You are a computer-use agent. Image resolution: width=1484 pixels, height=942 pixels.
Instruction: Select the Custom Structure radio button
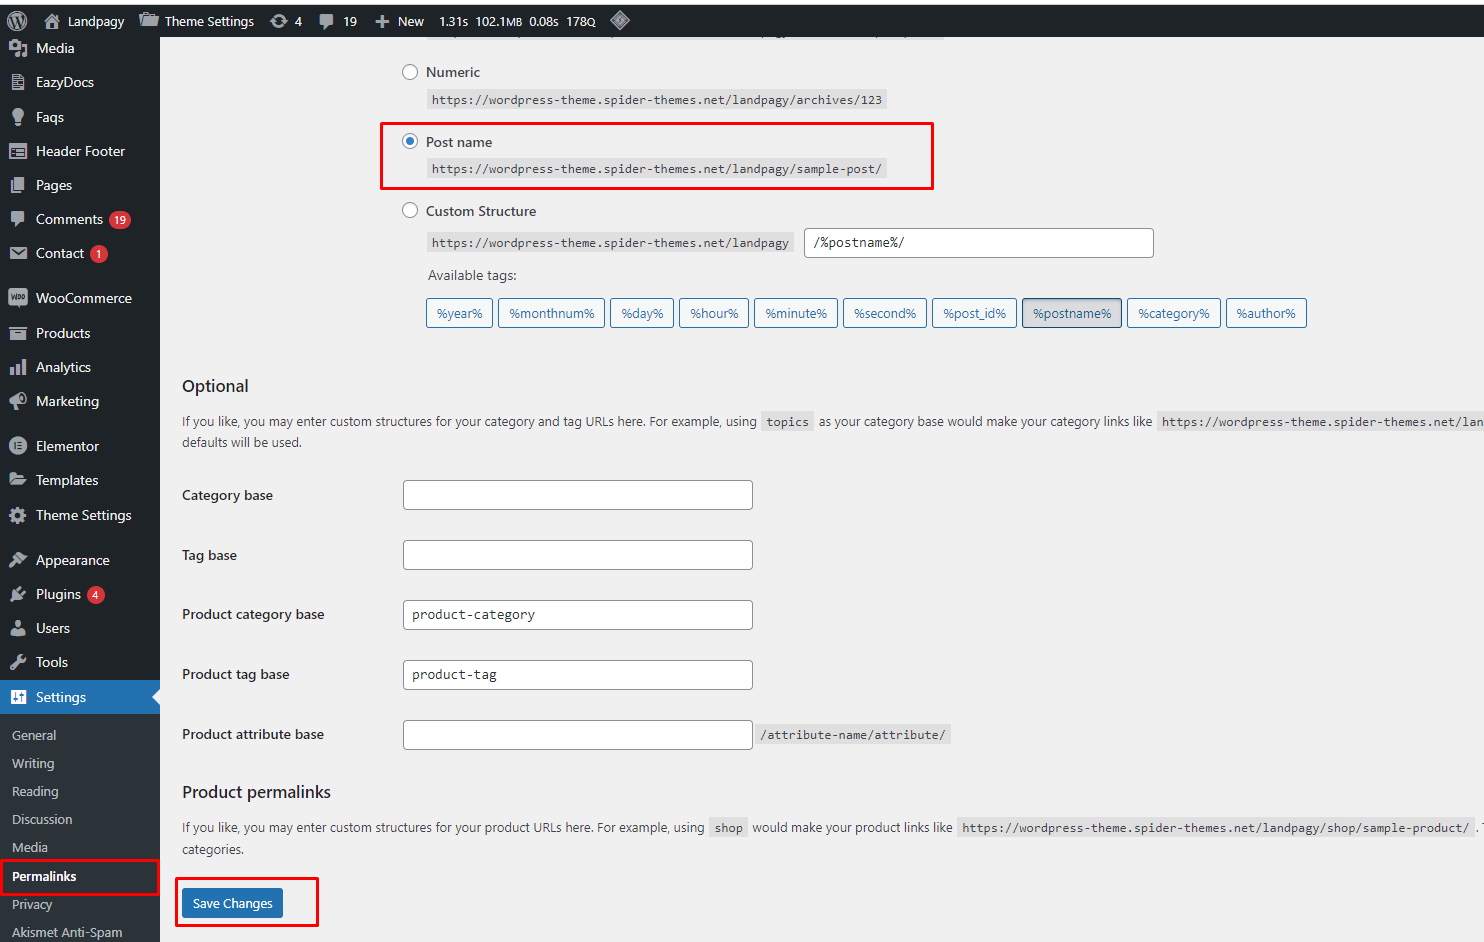[x=410, y=211]
